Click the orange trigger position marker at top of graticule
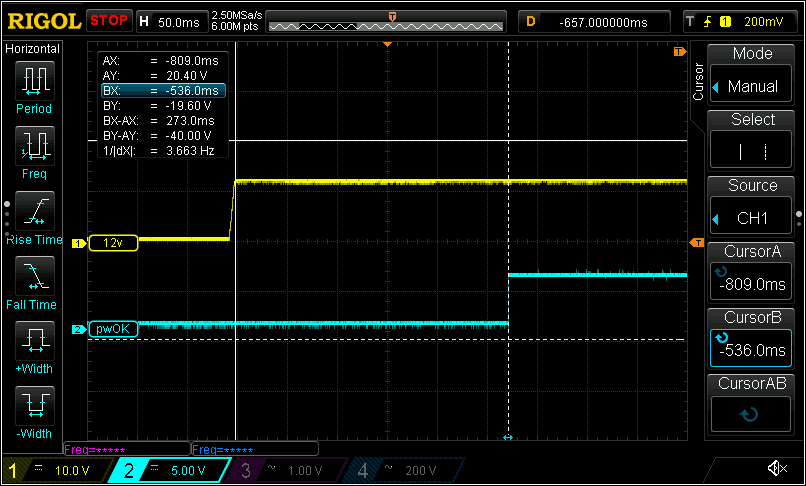The width and height of the screenshot is (806, 486). point(388,45)
